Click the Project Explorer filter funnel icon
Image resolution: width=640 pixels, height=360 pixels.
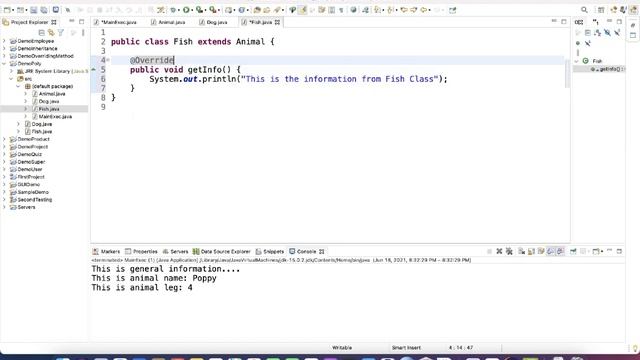[60, 32]
